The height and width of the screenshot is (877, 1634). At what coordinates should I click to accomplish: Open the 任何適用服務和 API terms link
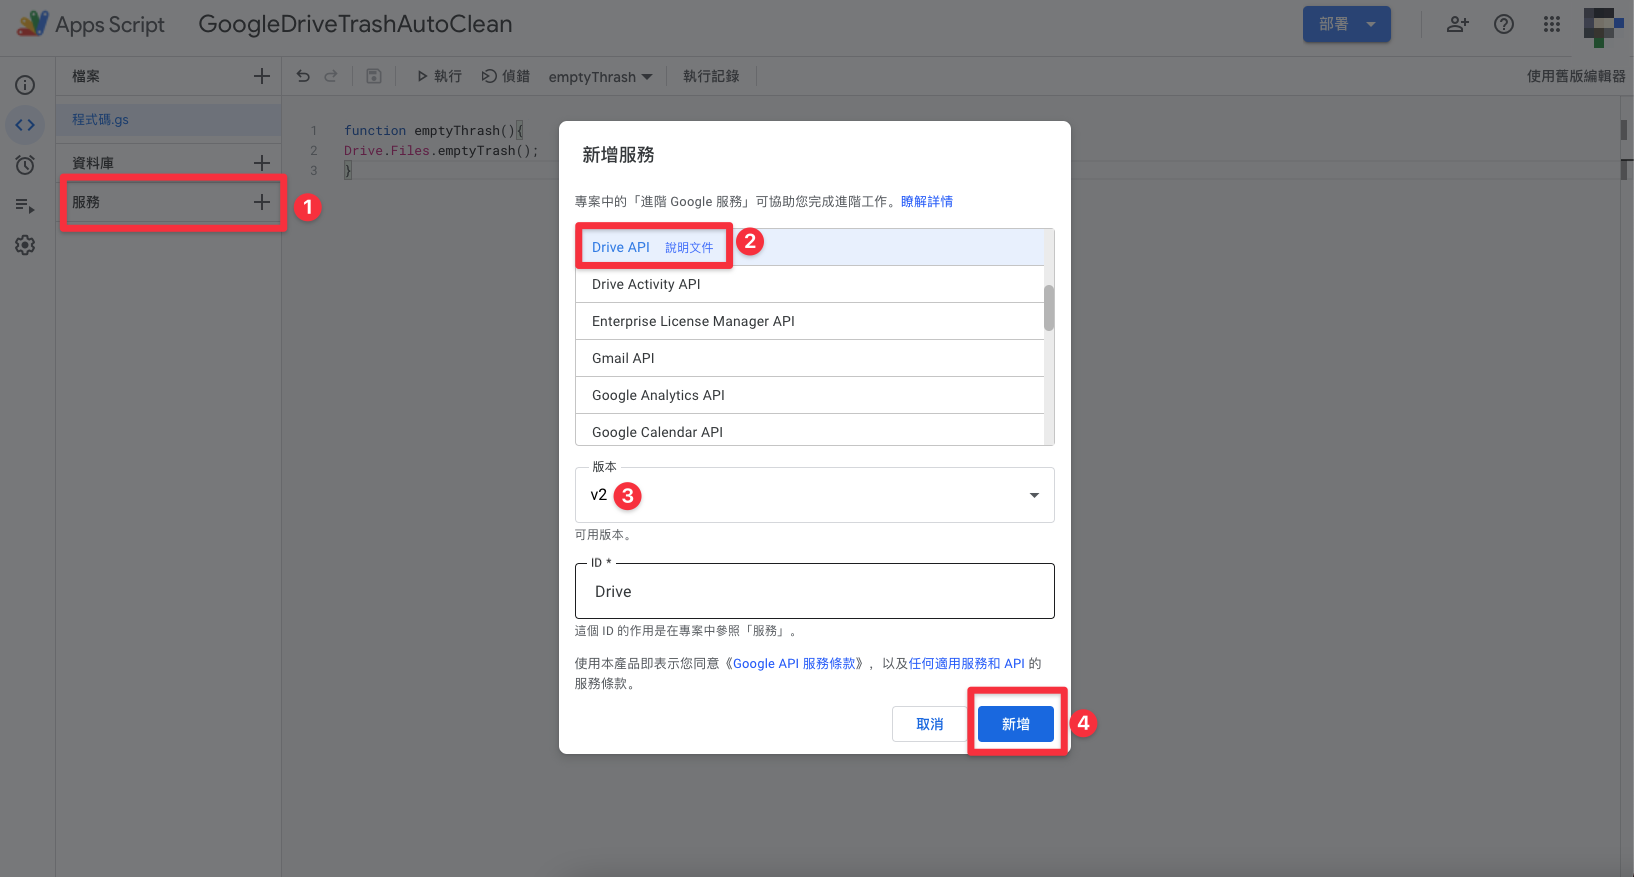(x=967, y=663)
